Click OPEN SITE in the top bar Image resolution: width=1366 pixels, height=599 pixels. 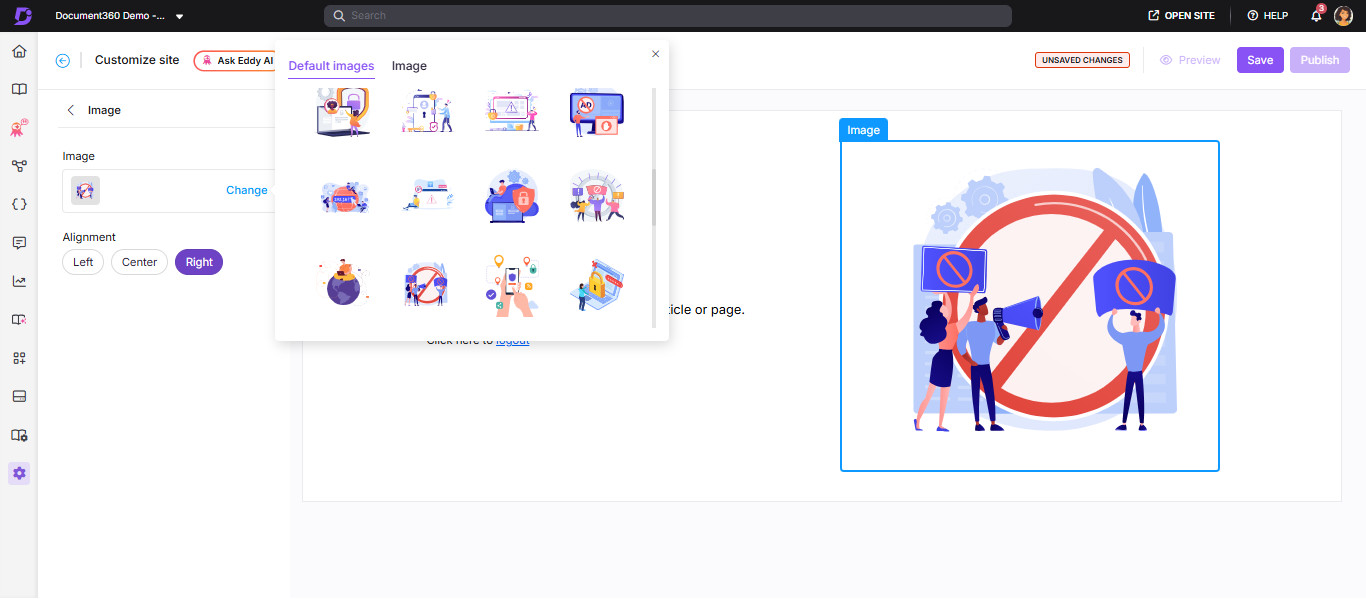[1181, 16]
